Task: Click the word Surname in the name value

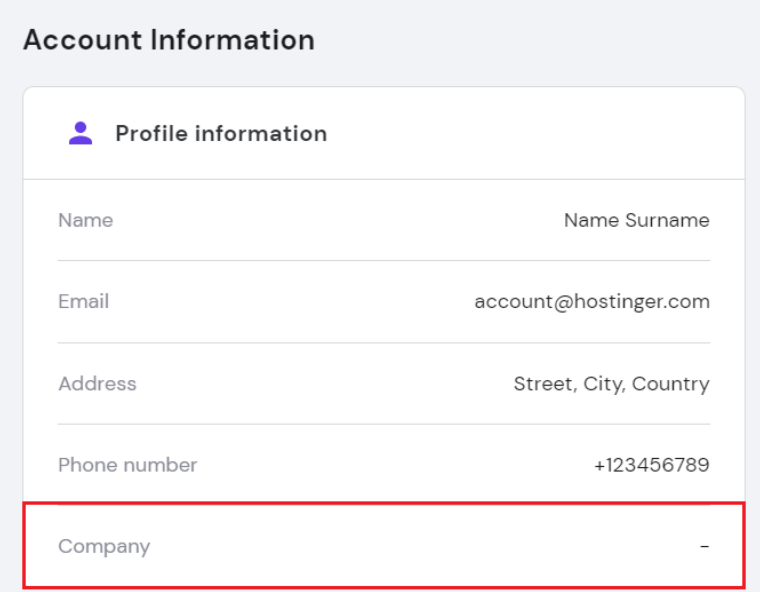Action: coord(667,220)
